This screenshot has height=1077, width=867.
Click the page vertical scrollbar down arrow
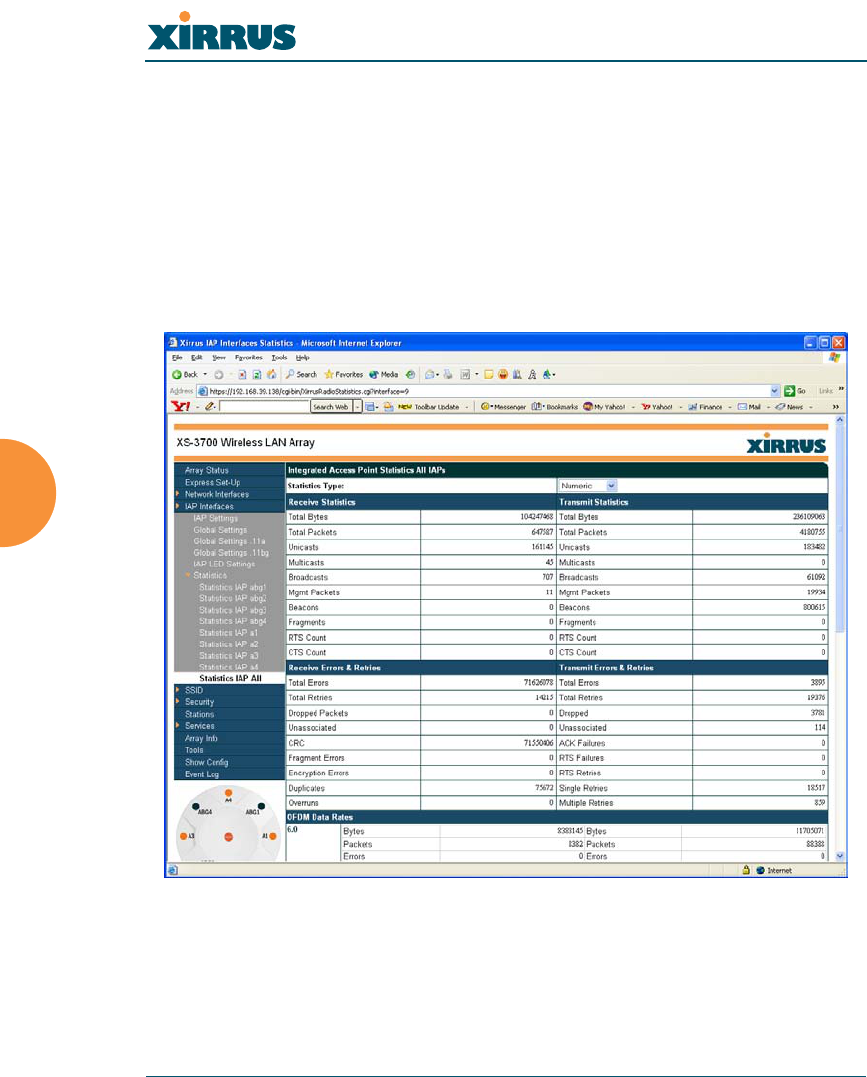(840, 856)
